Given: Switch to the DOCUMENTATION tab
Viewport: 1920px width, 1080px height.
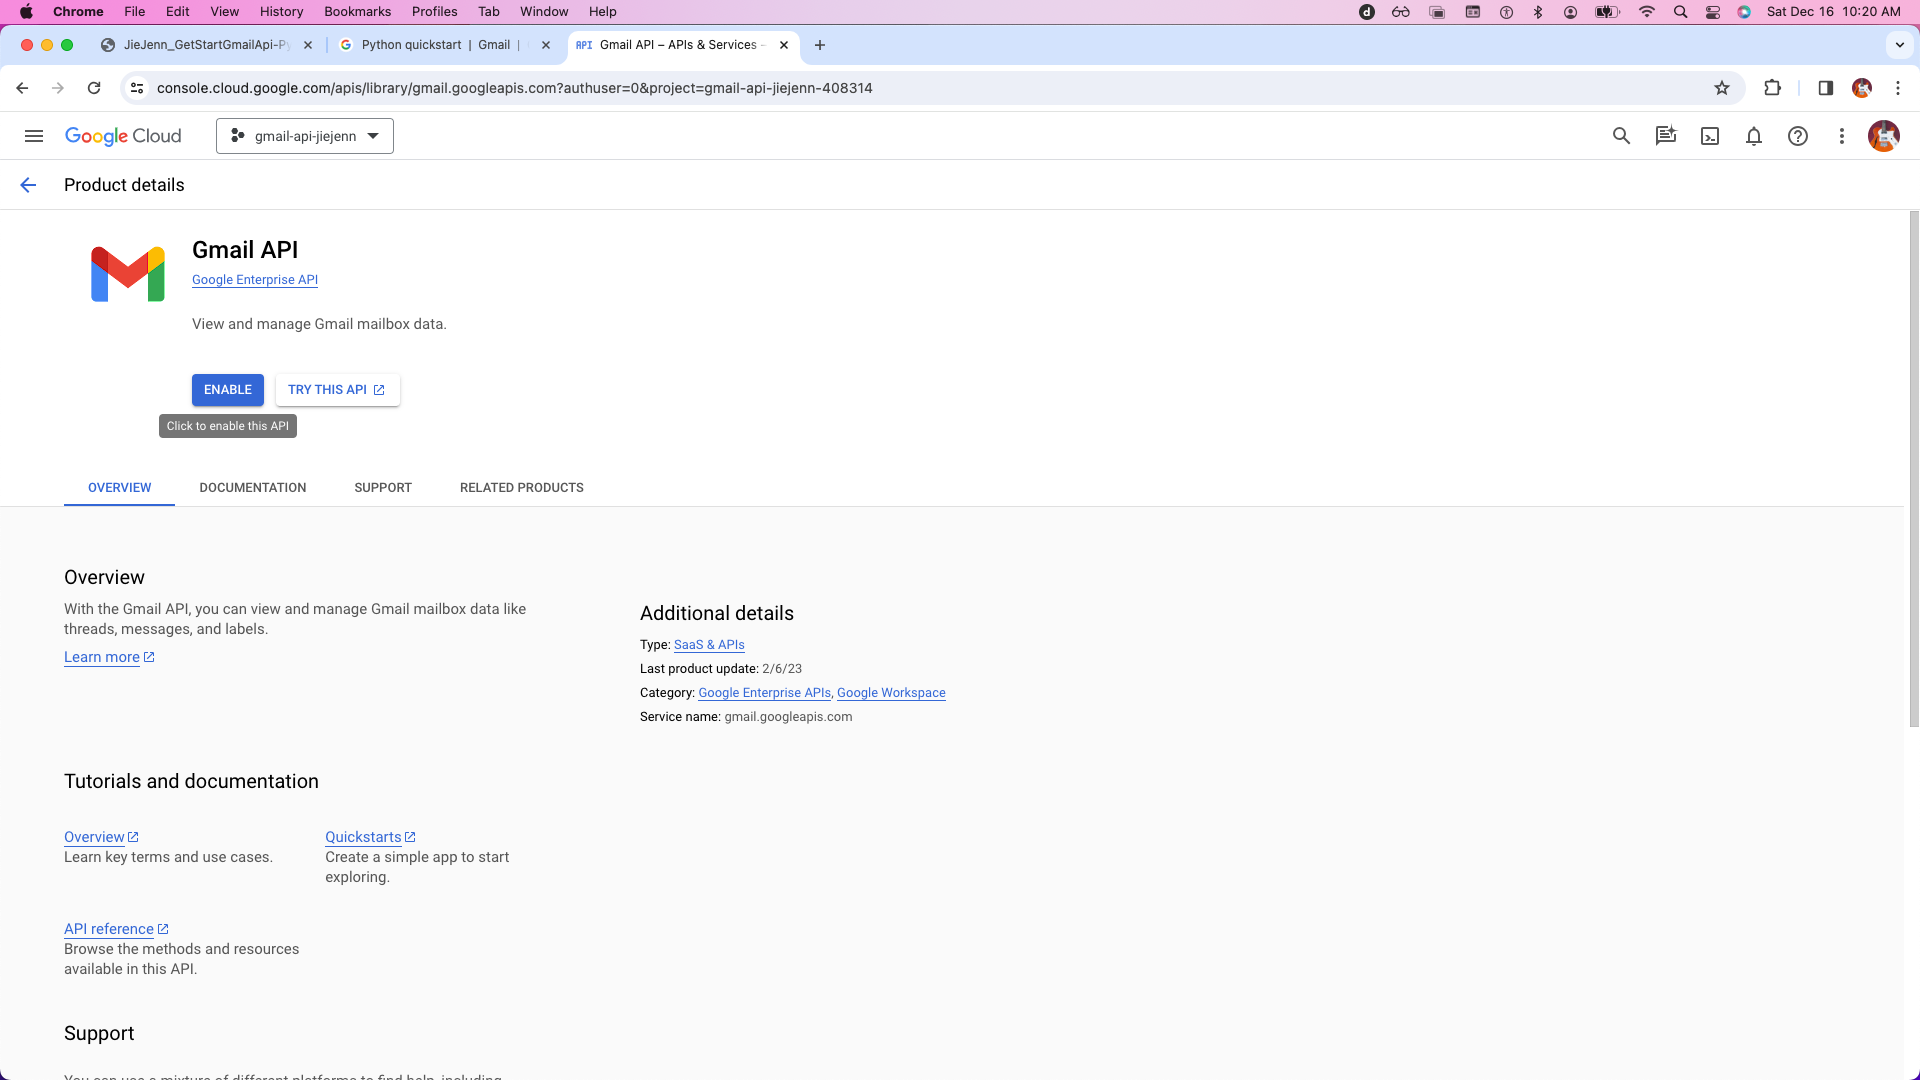Looking at the screenshot, I should click(x=253, y=488).
